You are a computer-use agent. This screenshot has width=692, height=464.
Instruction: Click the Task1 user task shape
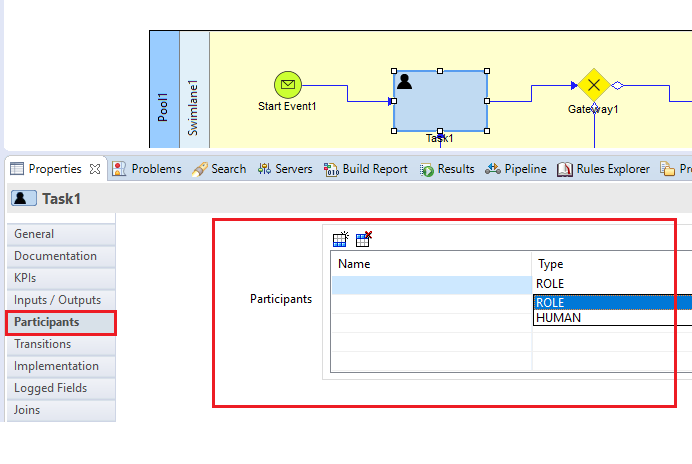(440, 101)
